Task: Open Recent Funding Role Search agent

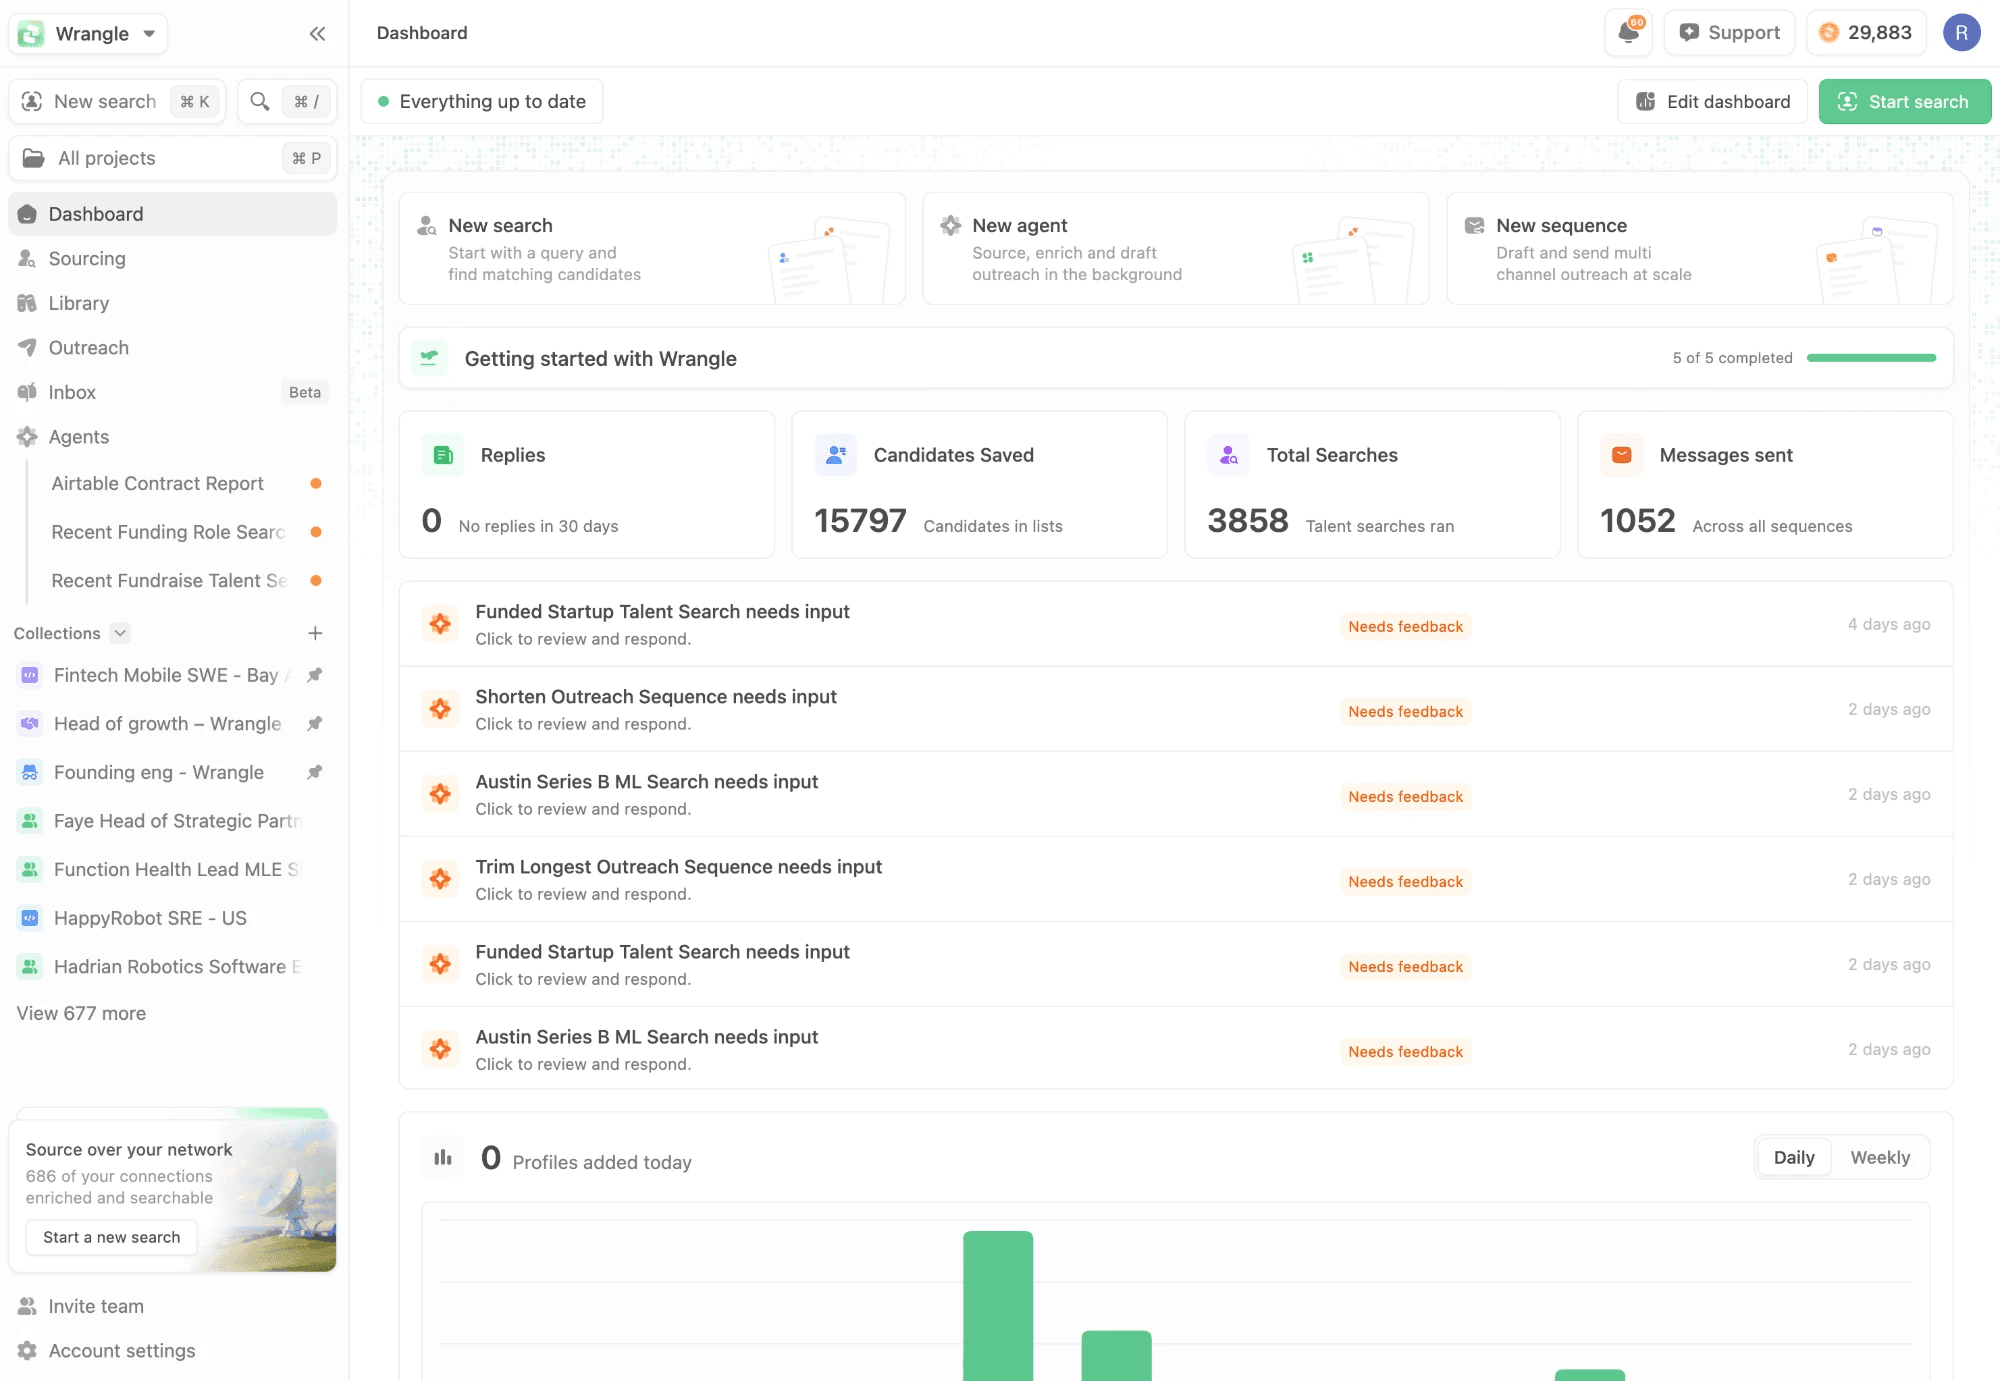Action: pos(184,532)
